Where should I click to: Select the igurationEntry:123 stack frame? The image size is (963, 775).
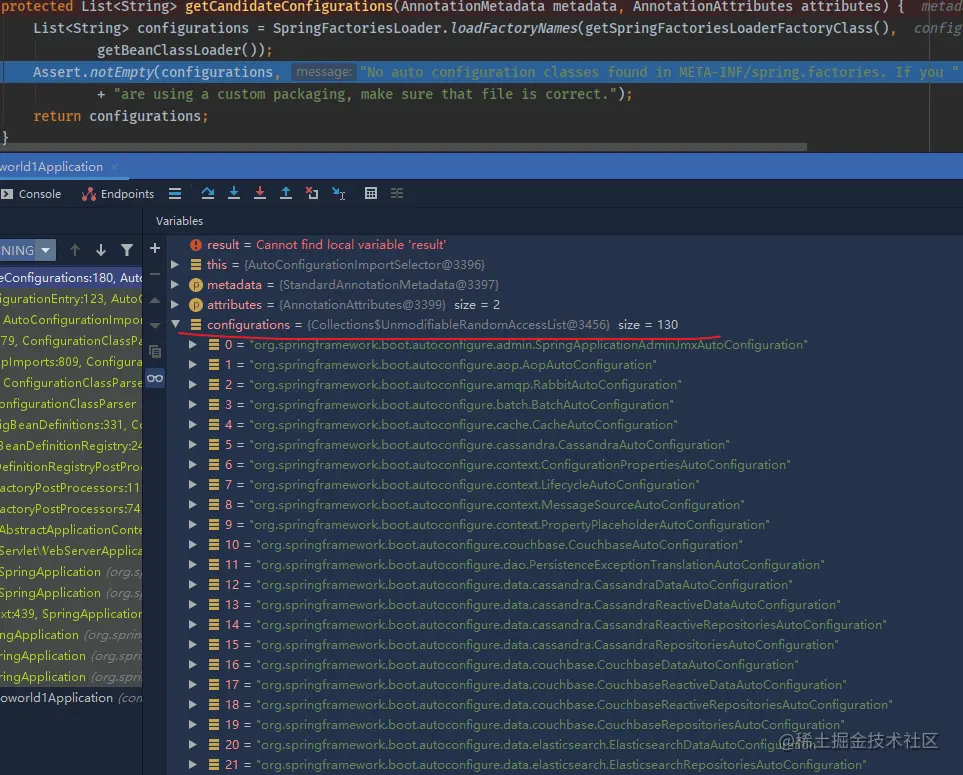(71, 299)
